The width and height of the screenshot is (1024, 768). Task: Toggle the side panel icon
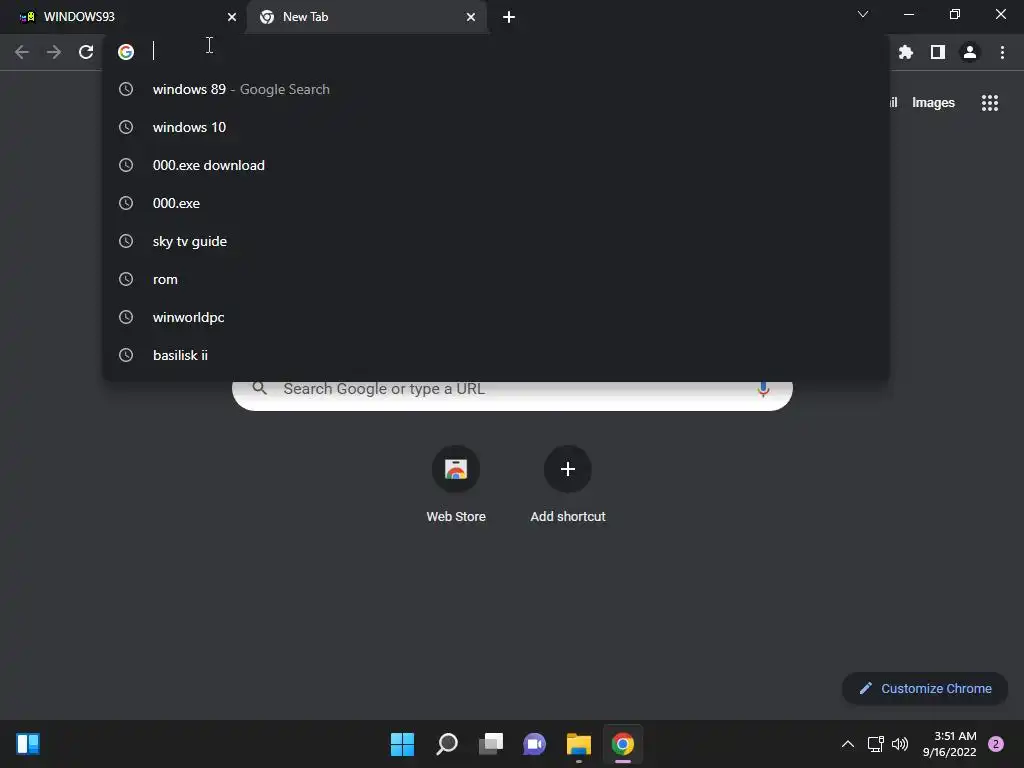click(938, 52)
